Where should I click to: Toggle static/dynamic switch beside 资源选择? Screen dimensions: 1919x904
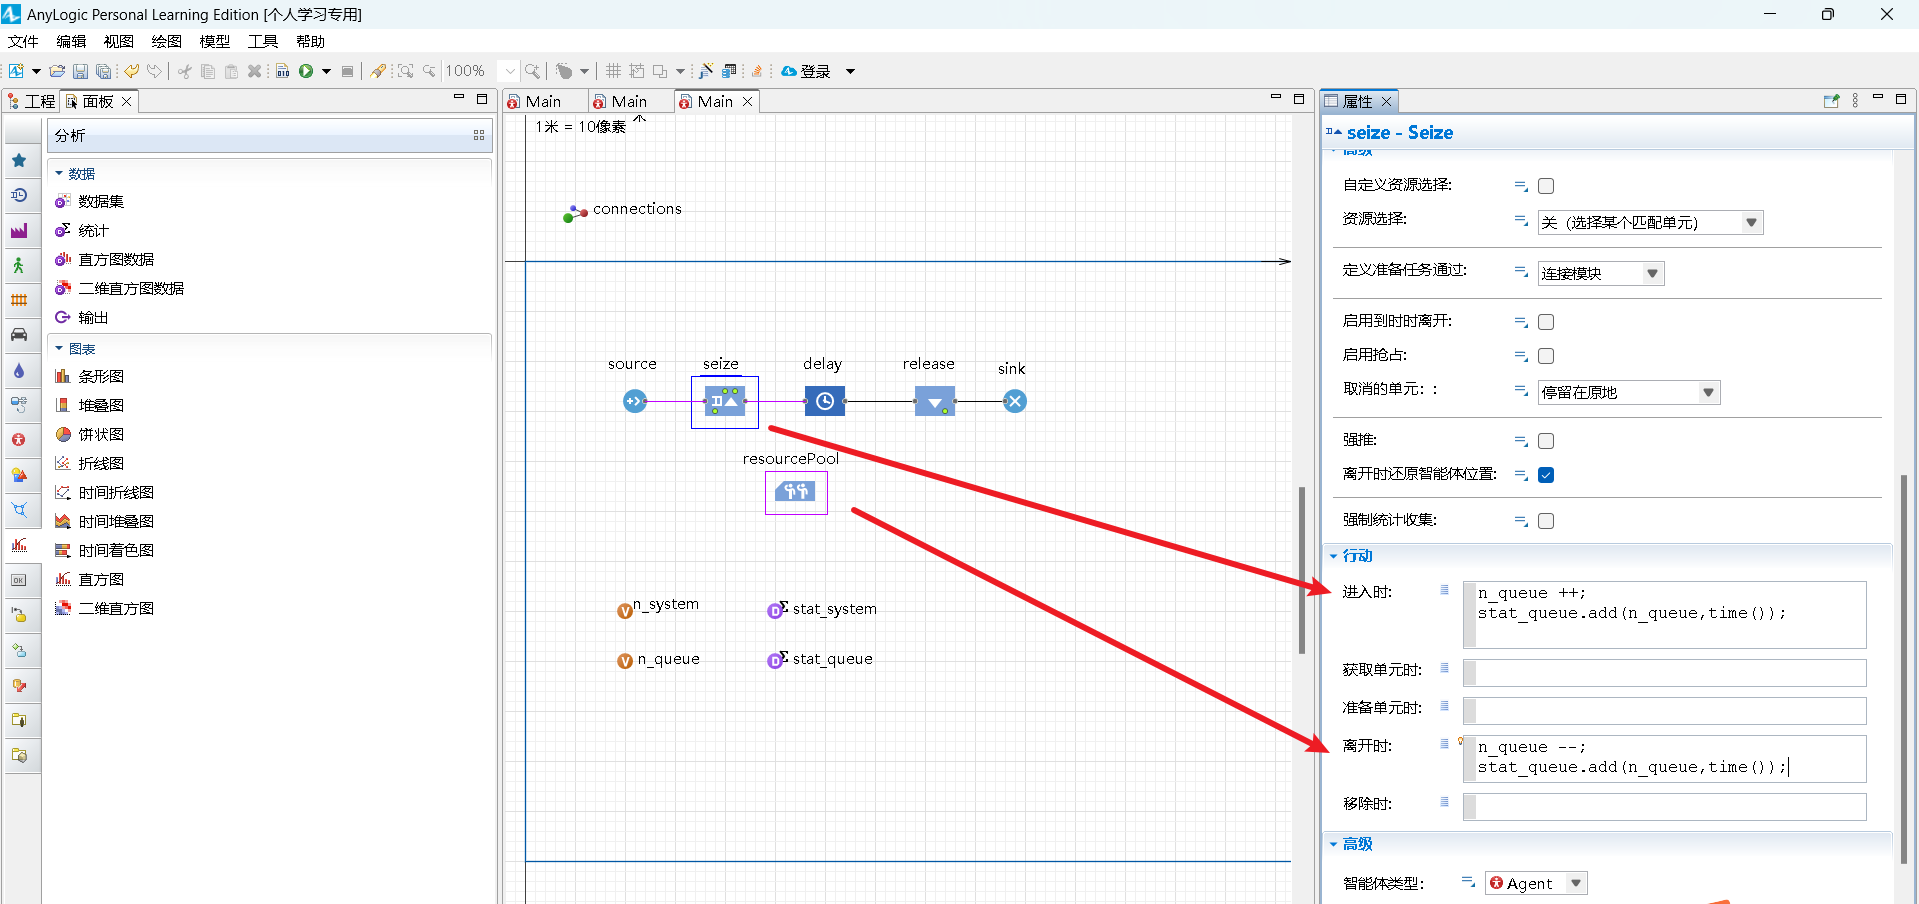[x=1521, y=220]
